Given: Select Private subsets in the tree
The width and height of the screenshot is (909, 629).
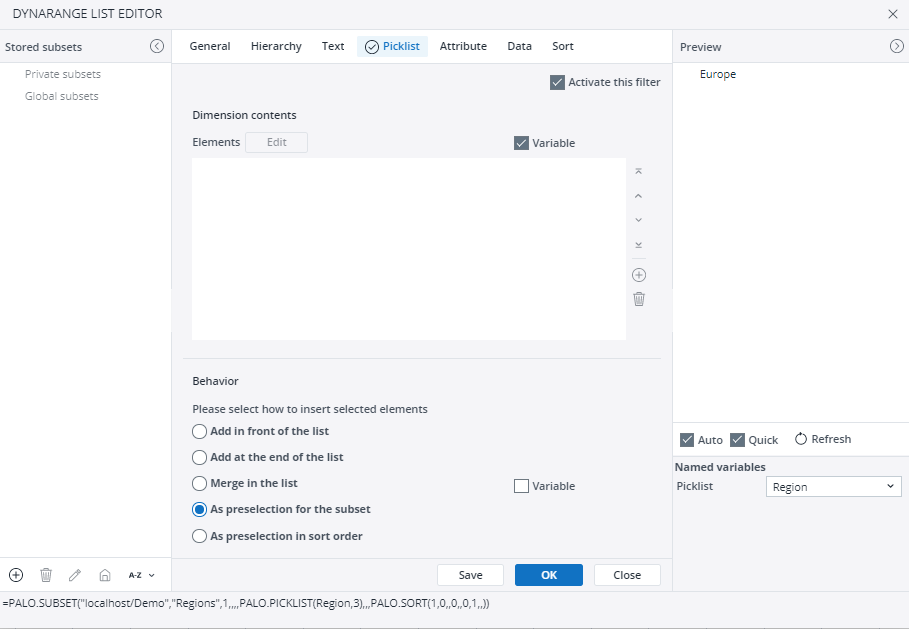Looking at the screenshot, I should [x=63, y=74].
